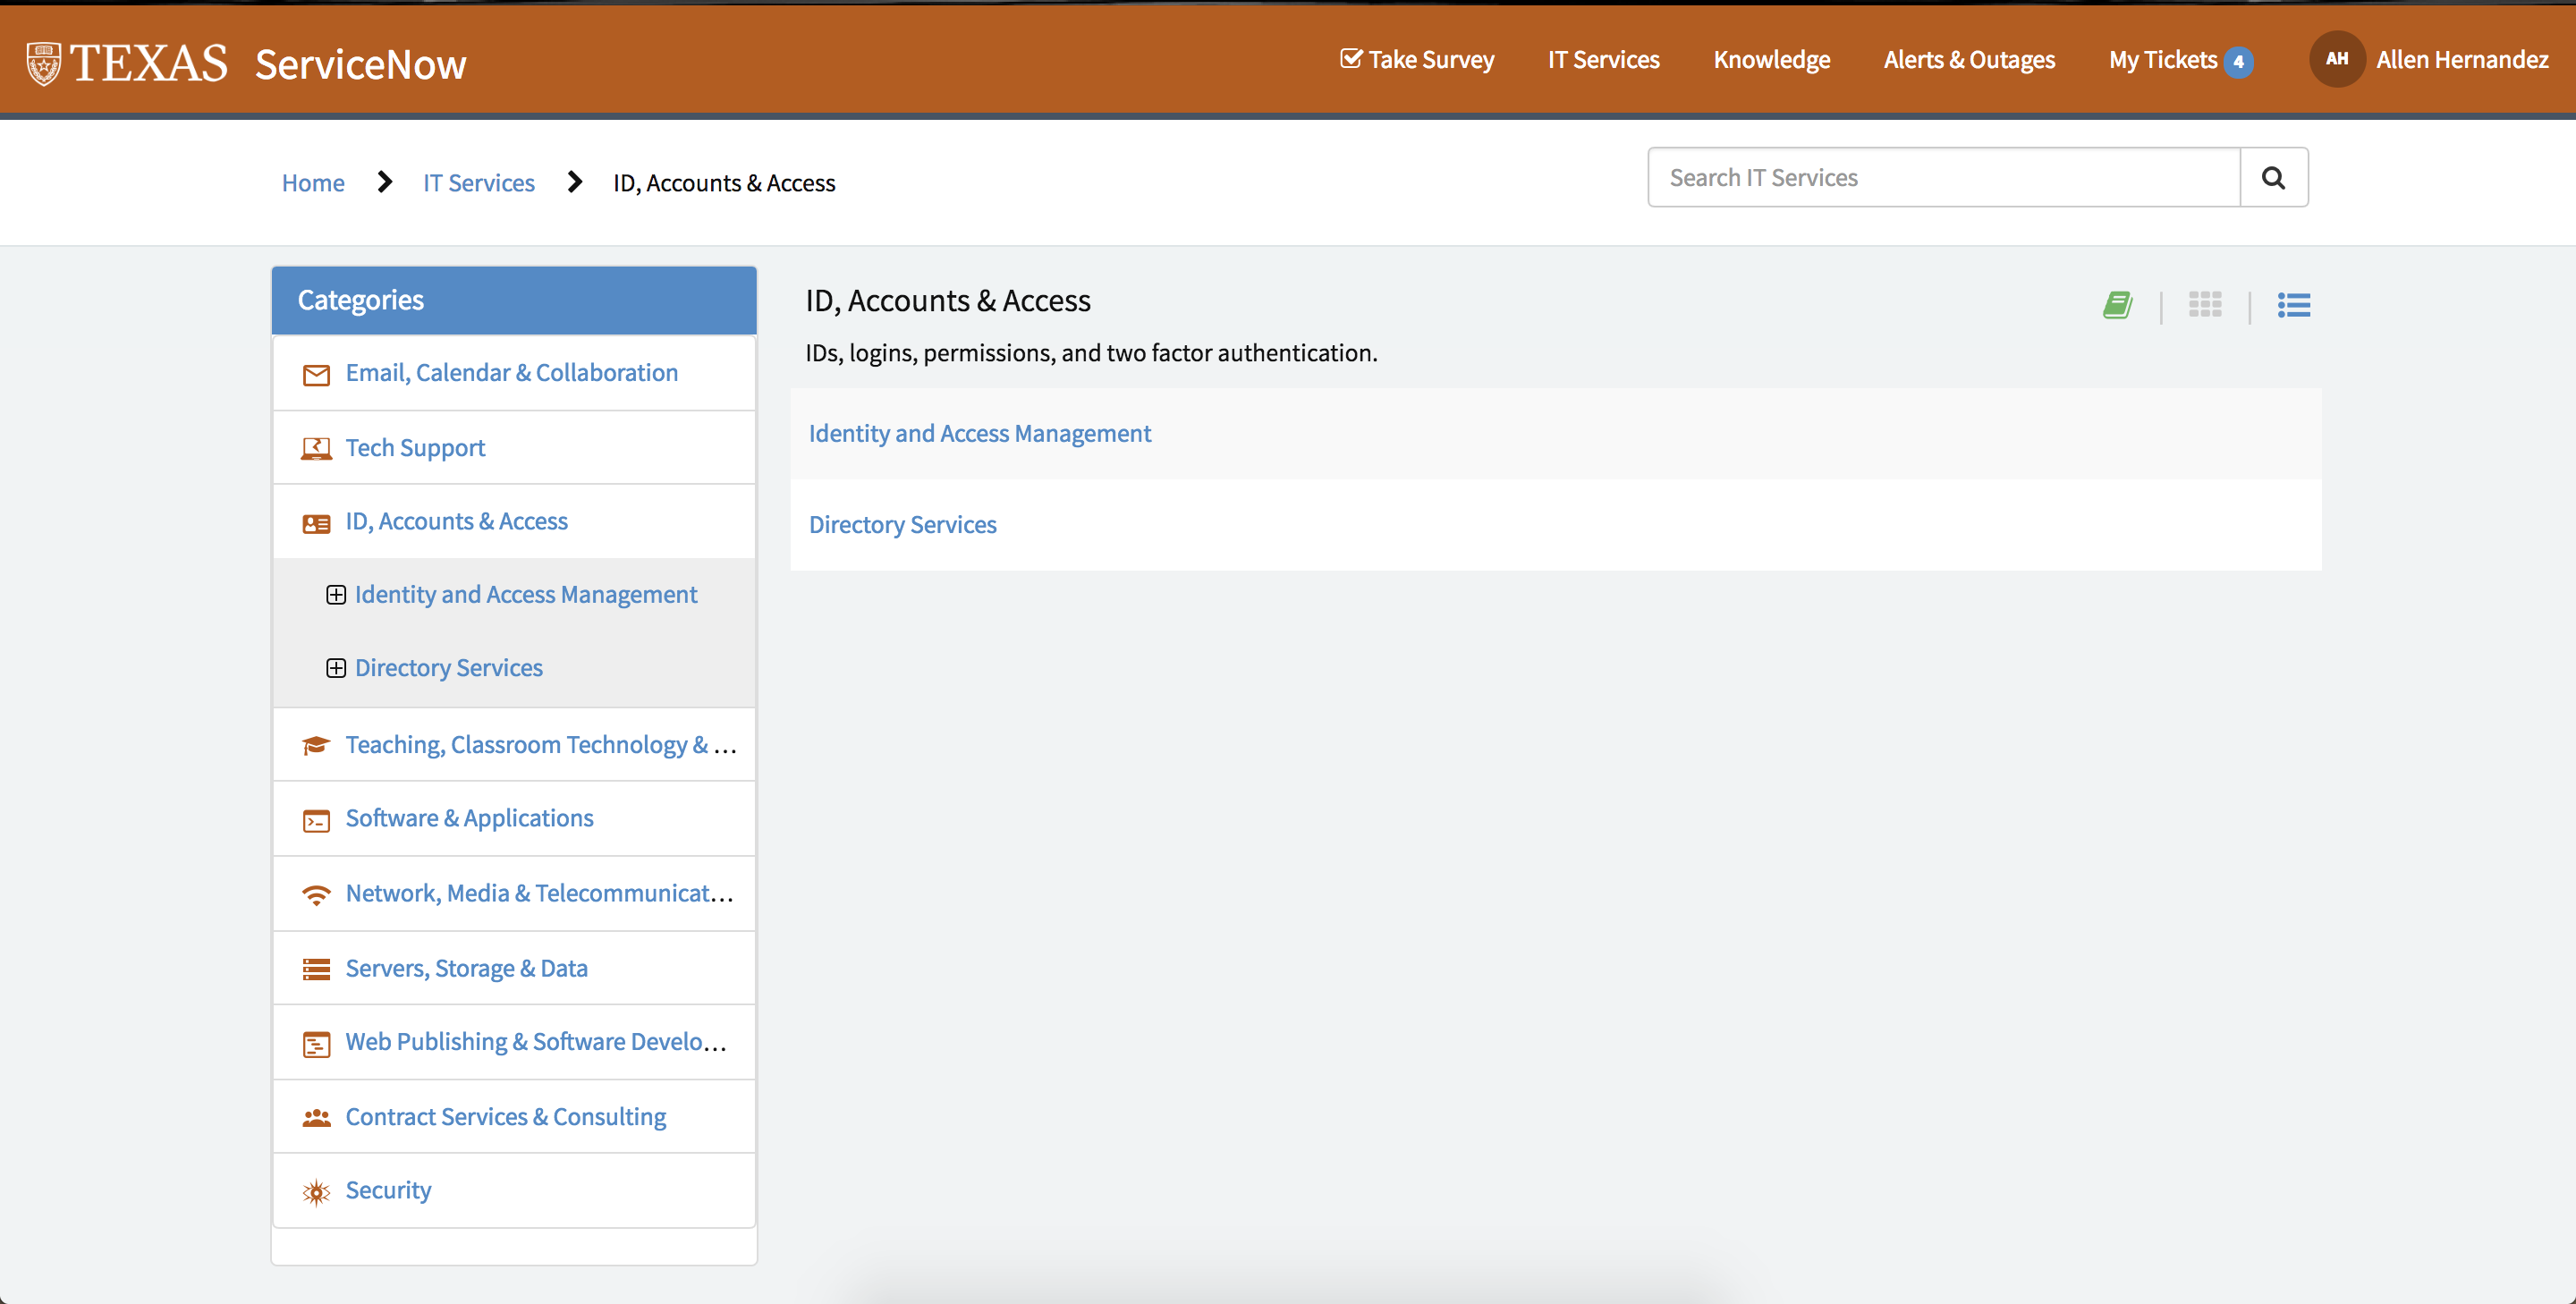Click the graduation cap Teaching icon

[x=316, y=746]
